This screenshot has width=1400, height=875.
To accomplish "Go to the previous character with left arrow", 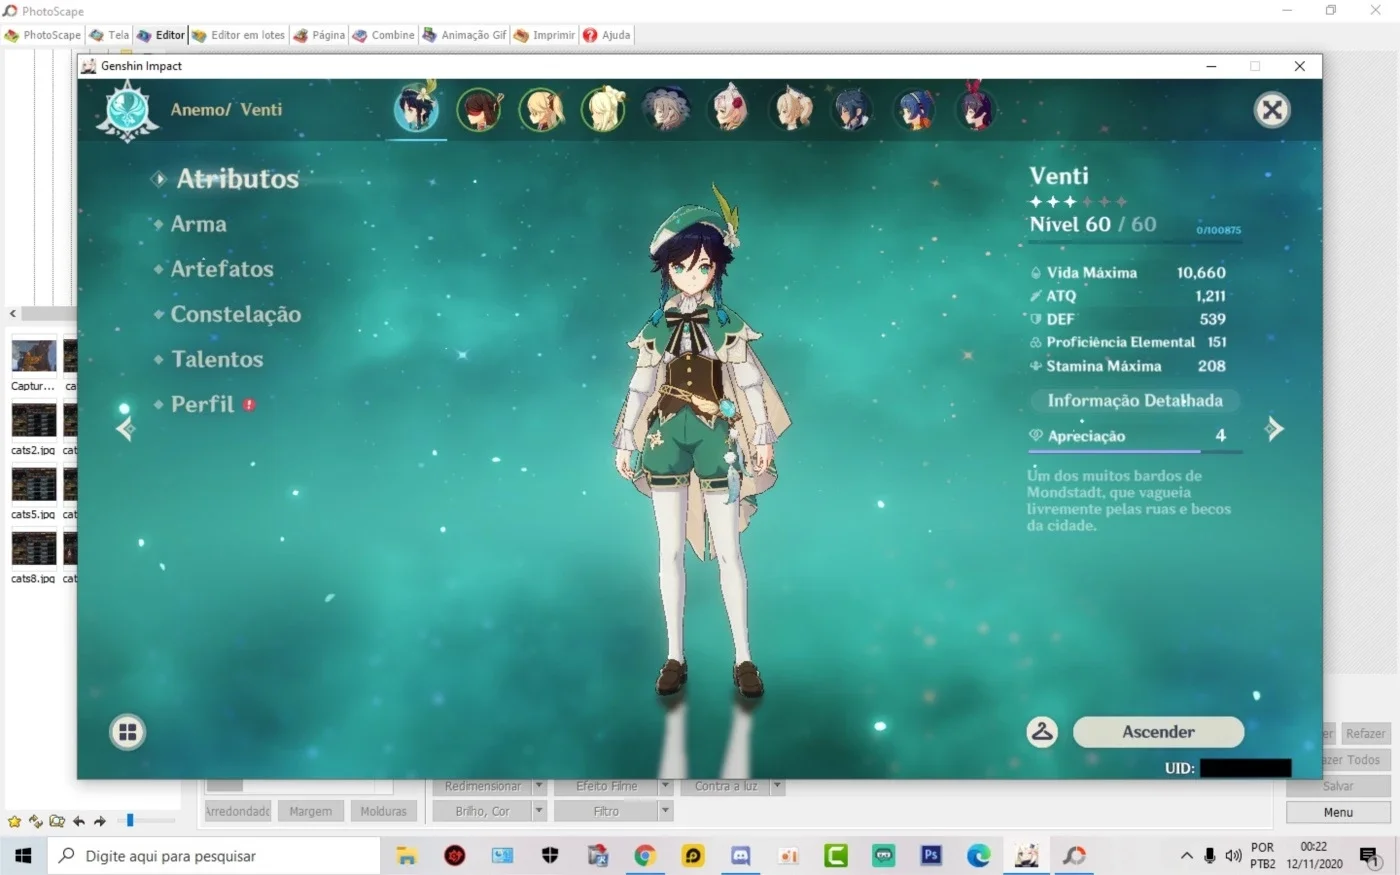I will click(x=126, y=429).
